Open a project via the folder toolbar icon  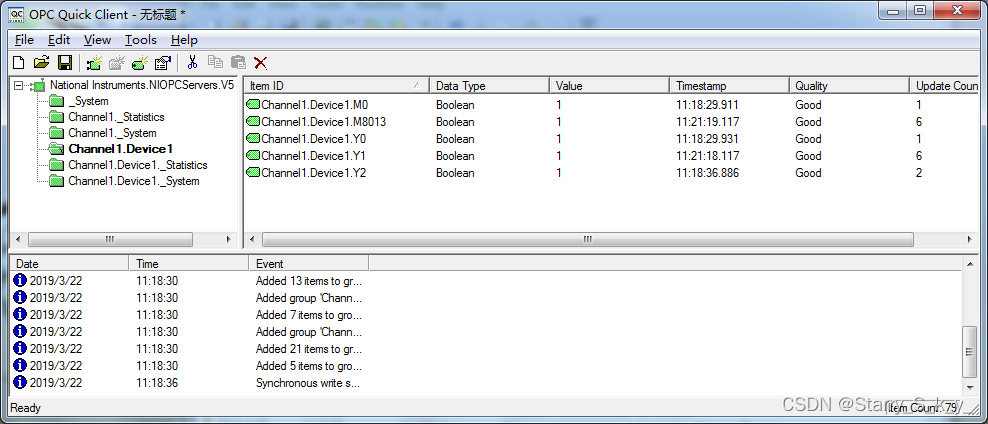(42, 62)
